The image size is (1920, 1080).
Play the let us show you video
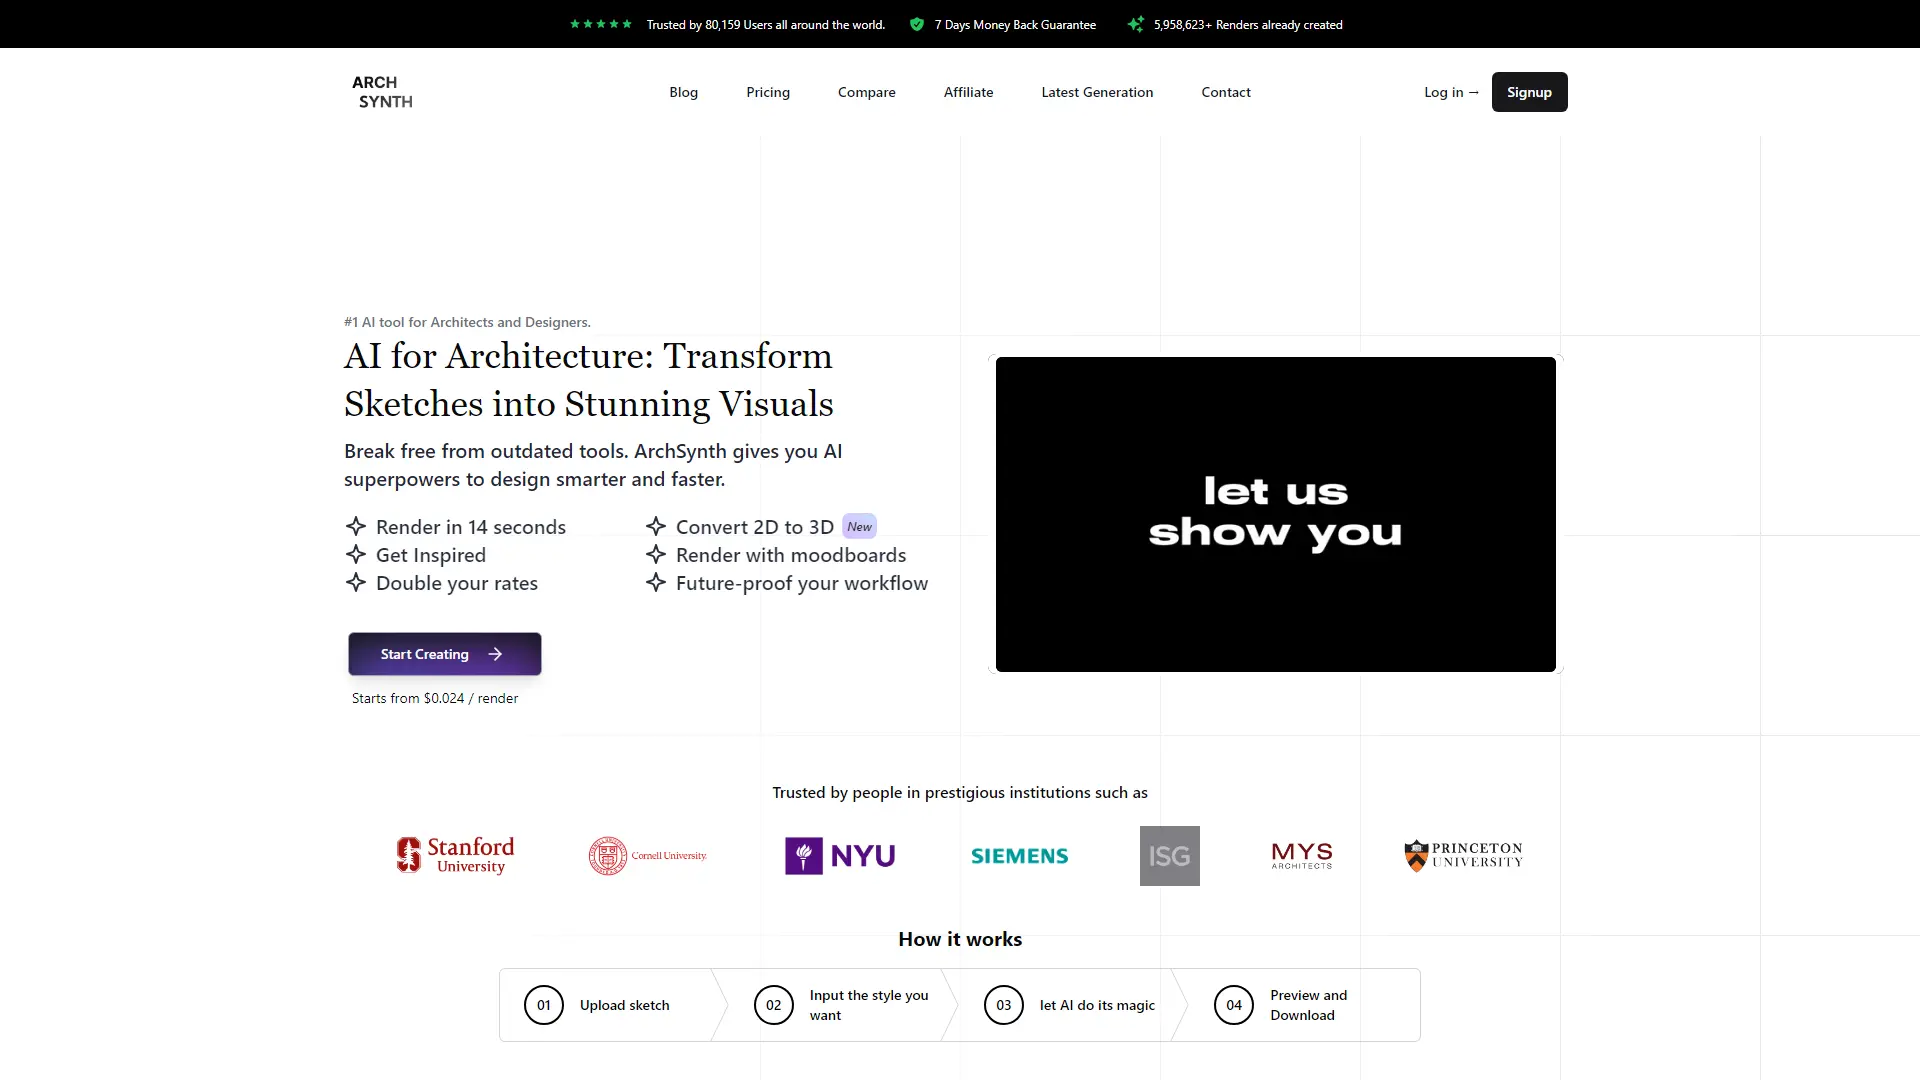(x=1274, y=513)
